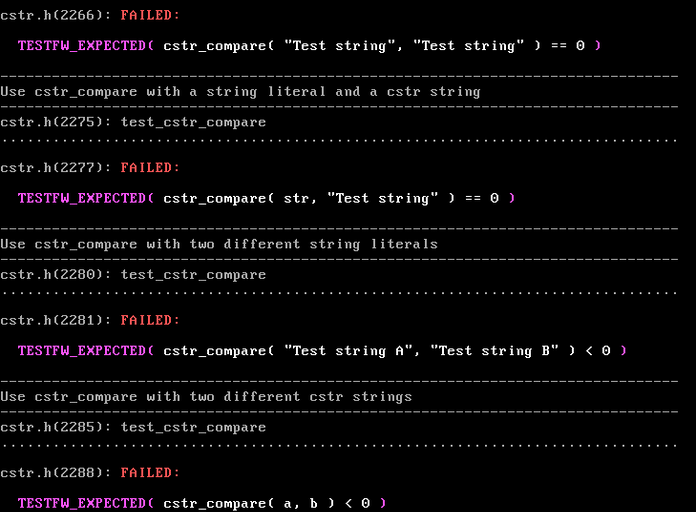Viewport: 696px width, 512px height.
Task: Click FAILED label next to cstr.h(2281)
Action: (150, 321)
